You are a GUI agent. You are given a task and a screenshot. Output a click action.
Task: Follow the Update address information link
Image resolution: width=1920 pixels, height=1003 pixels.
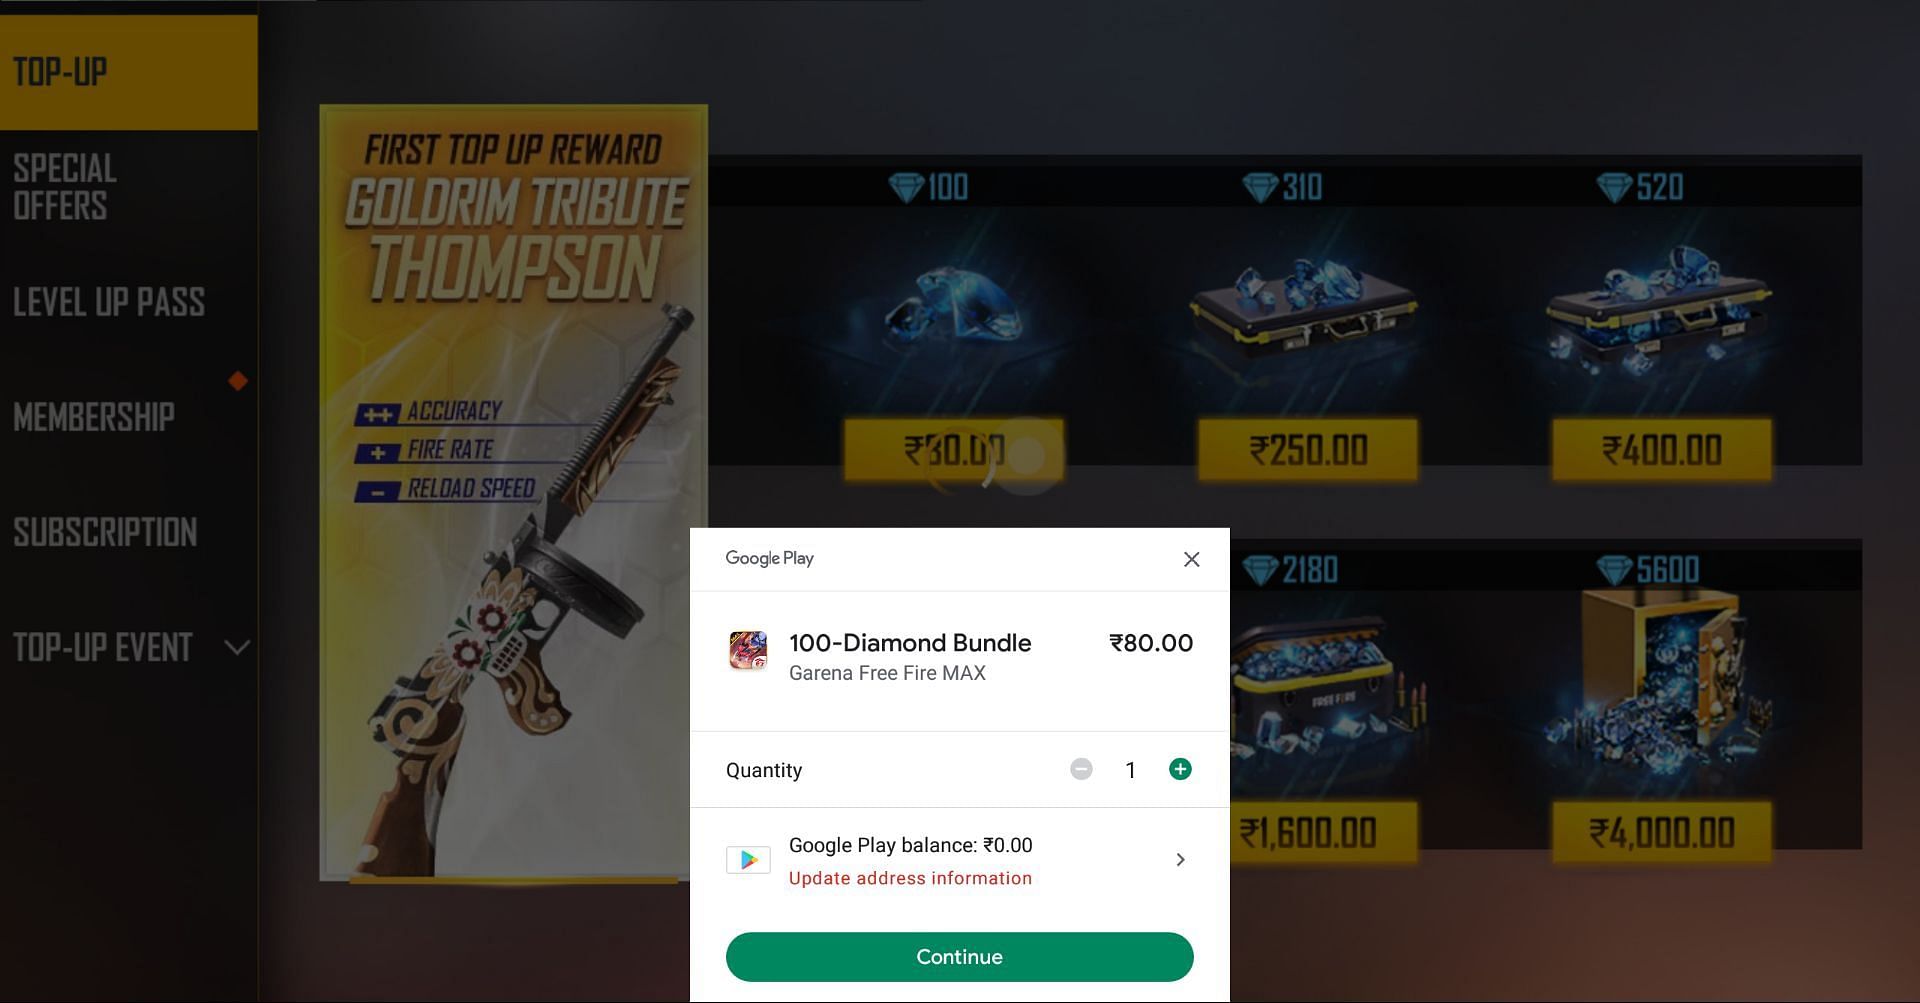910,878
